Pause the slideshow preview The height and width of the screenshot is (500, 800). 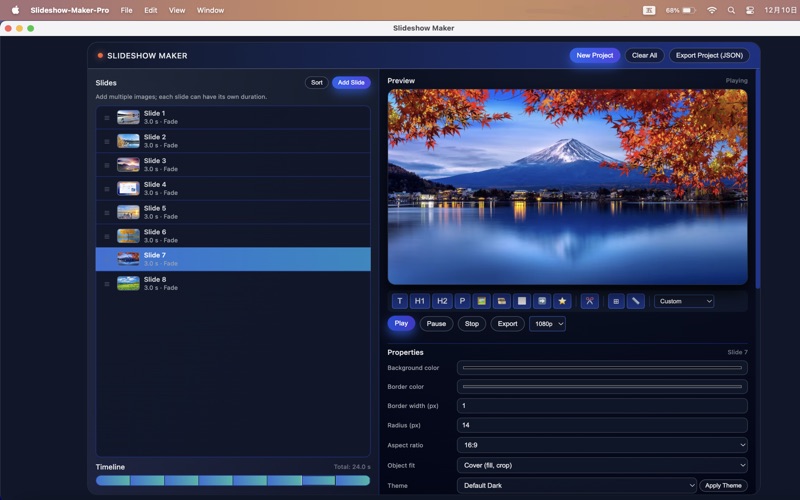(x=436, y=324)
